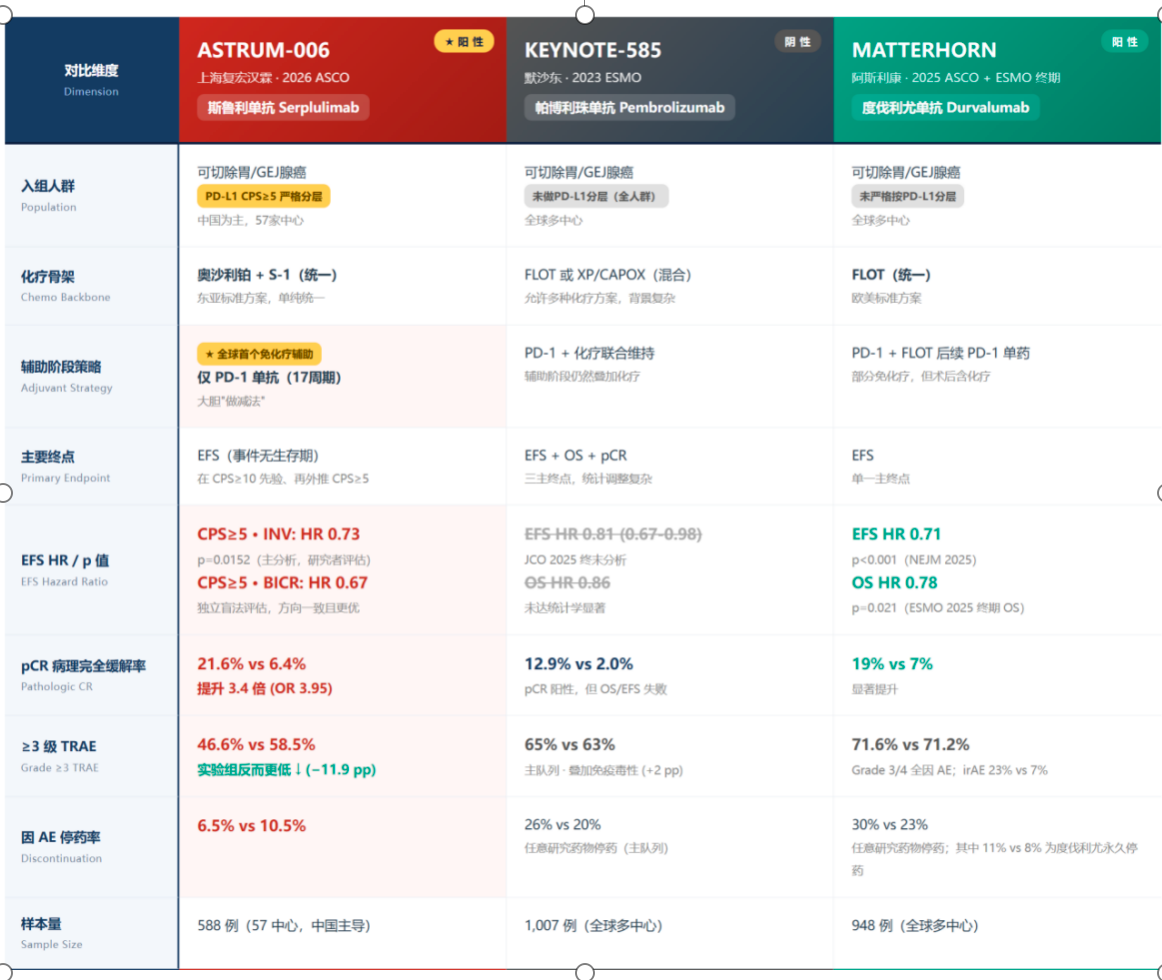The height and width of the screenshot is (980, 1162).
Task: Click the ASTRUM-006 column title
Action: point(263,50)
